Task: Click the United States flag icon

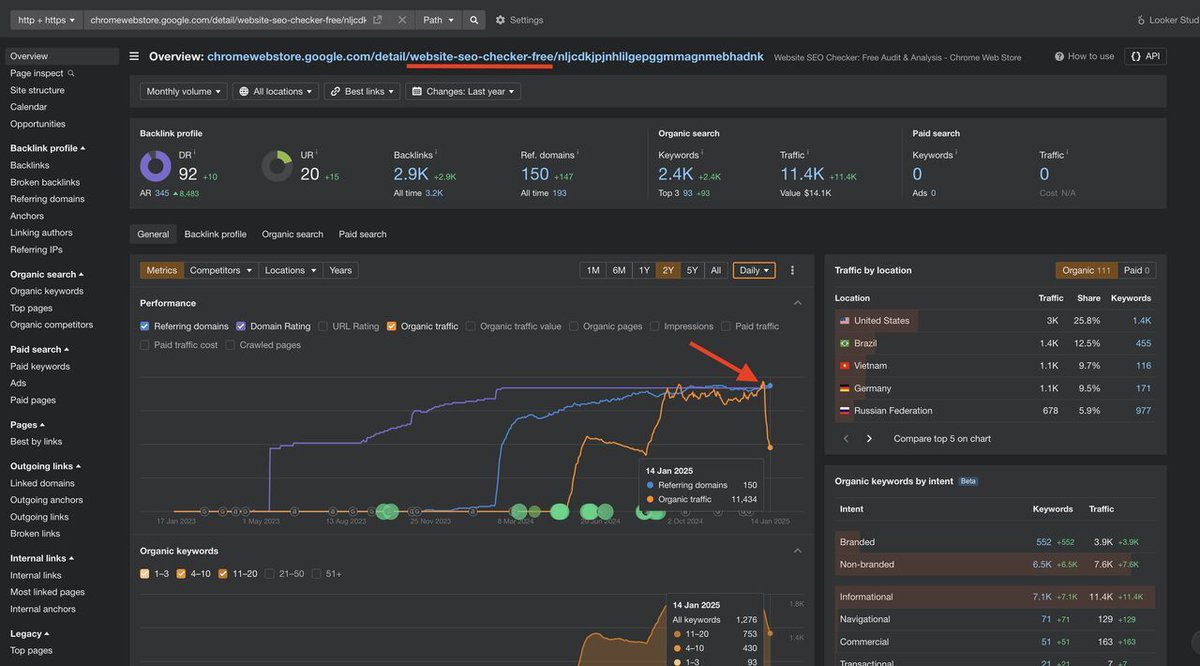Action: click(x=845, y=321)
